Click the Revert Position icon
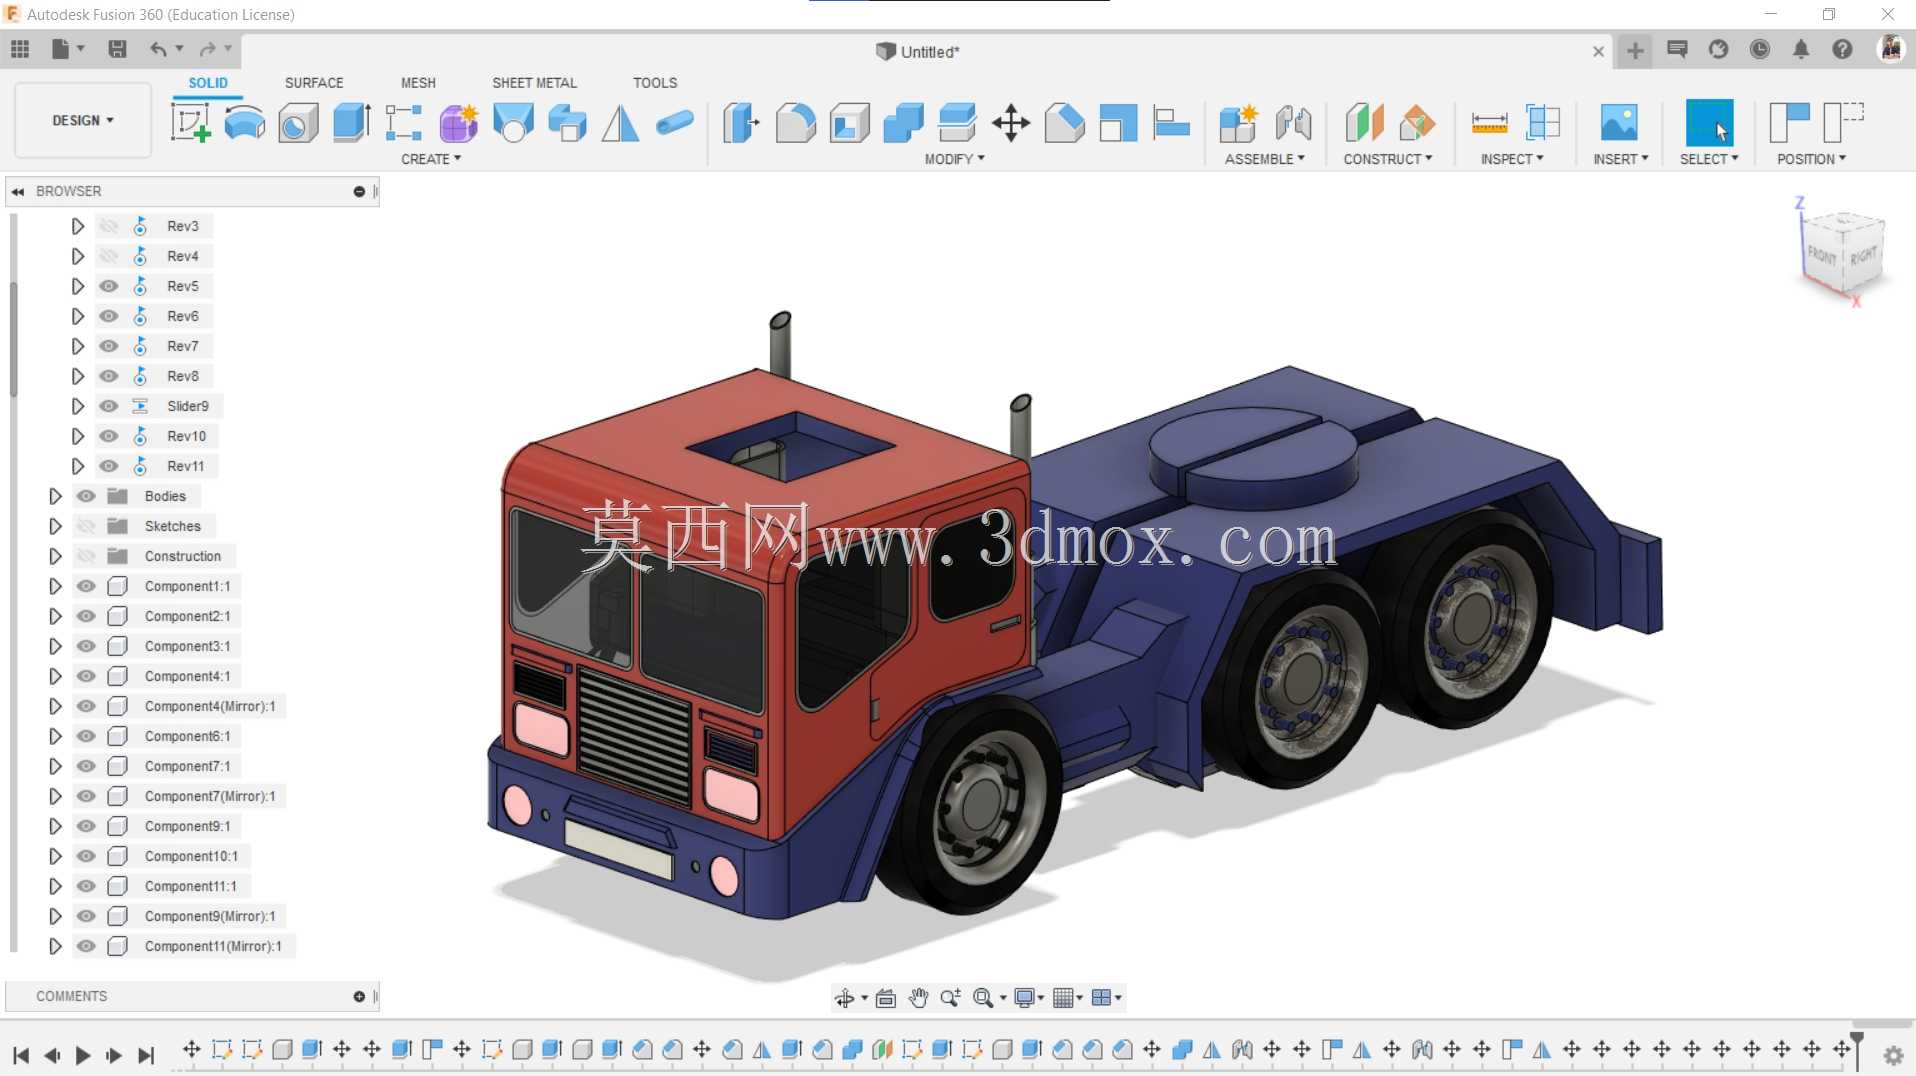1916x1076 pixels. click(1843, 123)
